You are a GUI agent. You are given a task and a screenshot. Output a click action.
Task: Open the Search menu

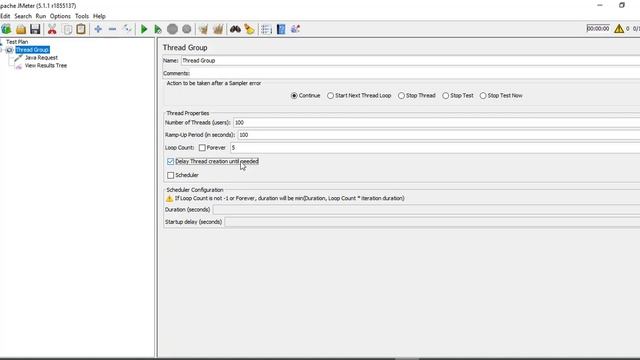click(x=23, y=16)
